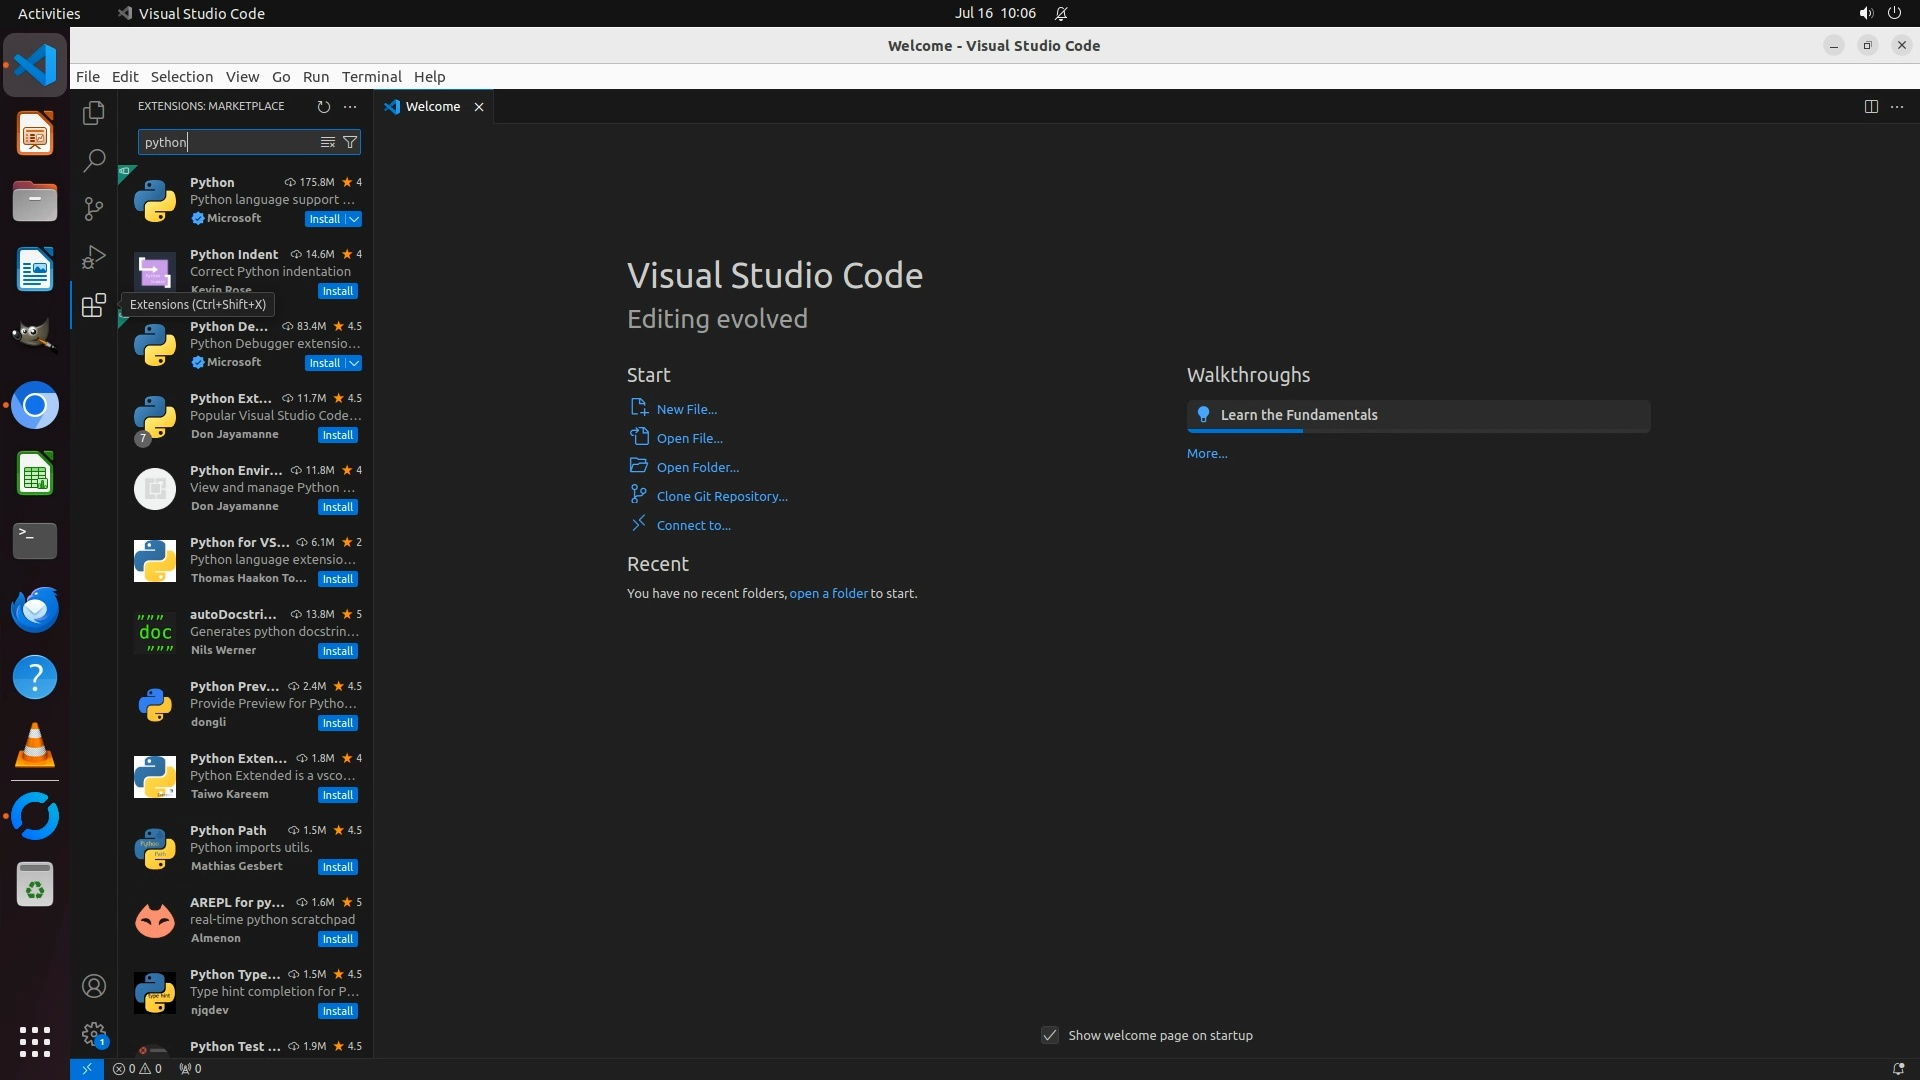Open the Explorer view in activity bar

point(94,113)
